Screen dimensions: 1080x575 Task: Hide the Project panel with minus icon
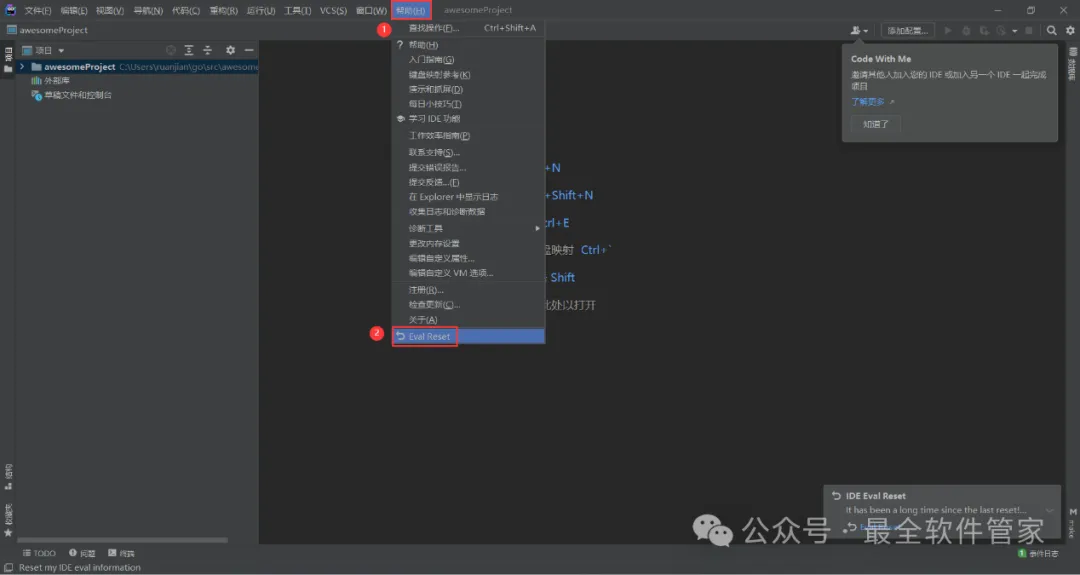point(249,50)
